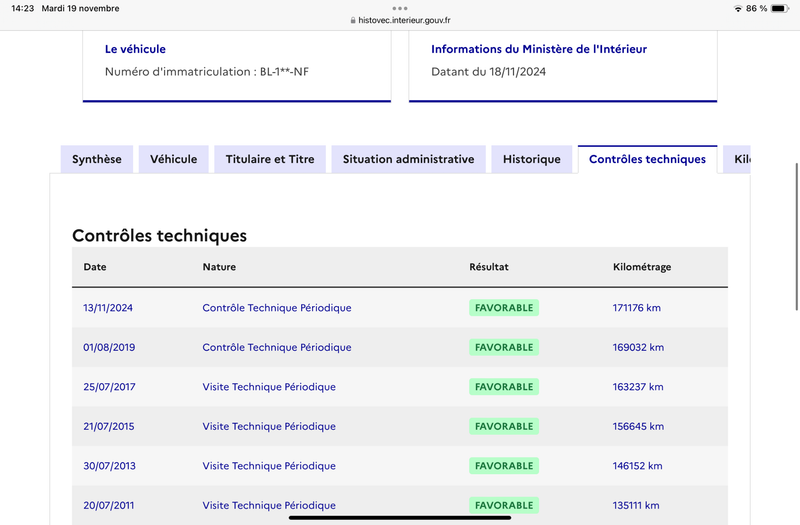Tap the 14:23 clock in the status bar
800x525 pixels.
(x=22, y=8)
